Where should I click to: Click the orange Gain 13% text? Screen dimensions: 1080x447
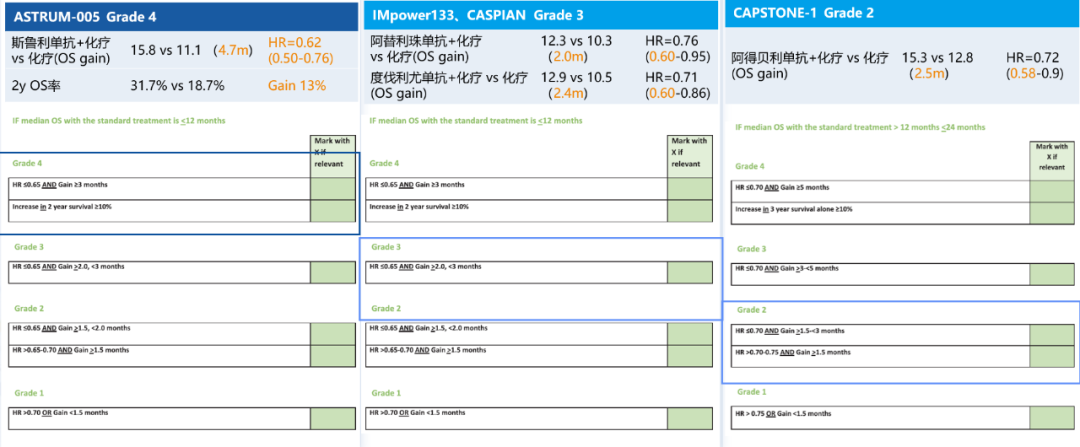pos(296,86)
